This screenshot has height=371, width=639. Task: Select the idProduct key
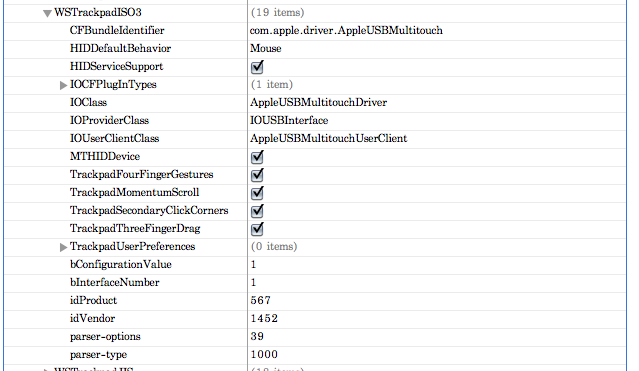click(93, 300)
